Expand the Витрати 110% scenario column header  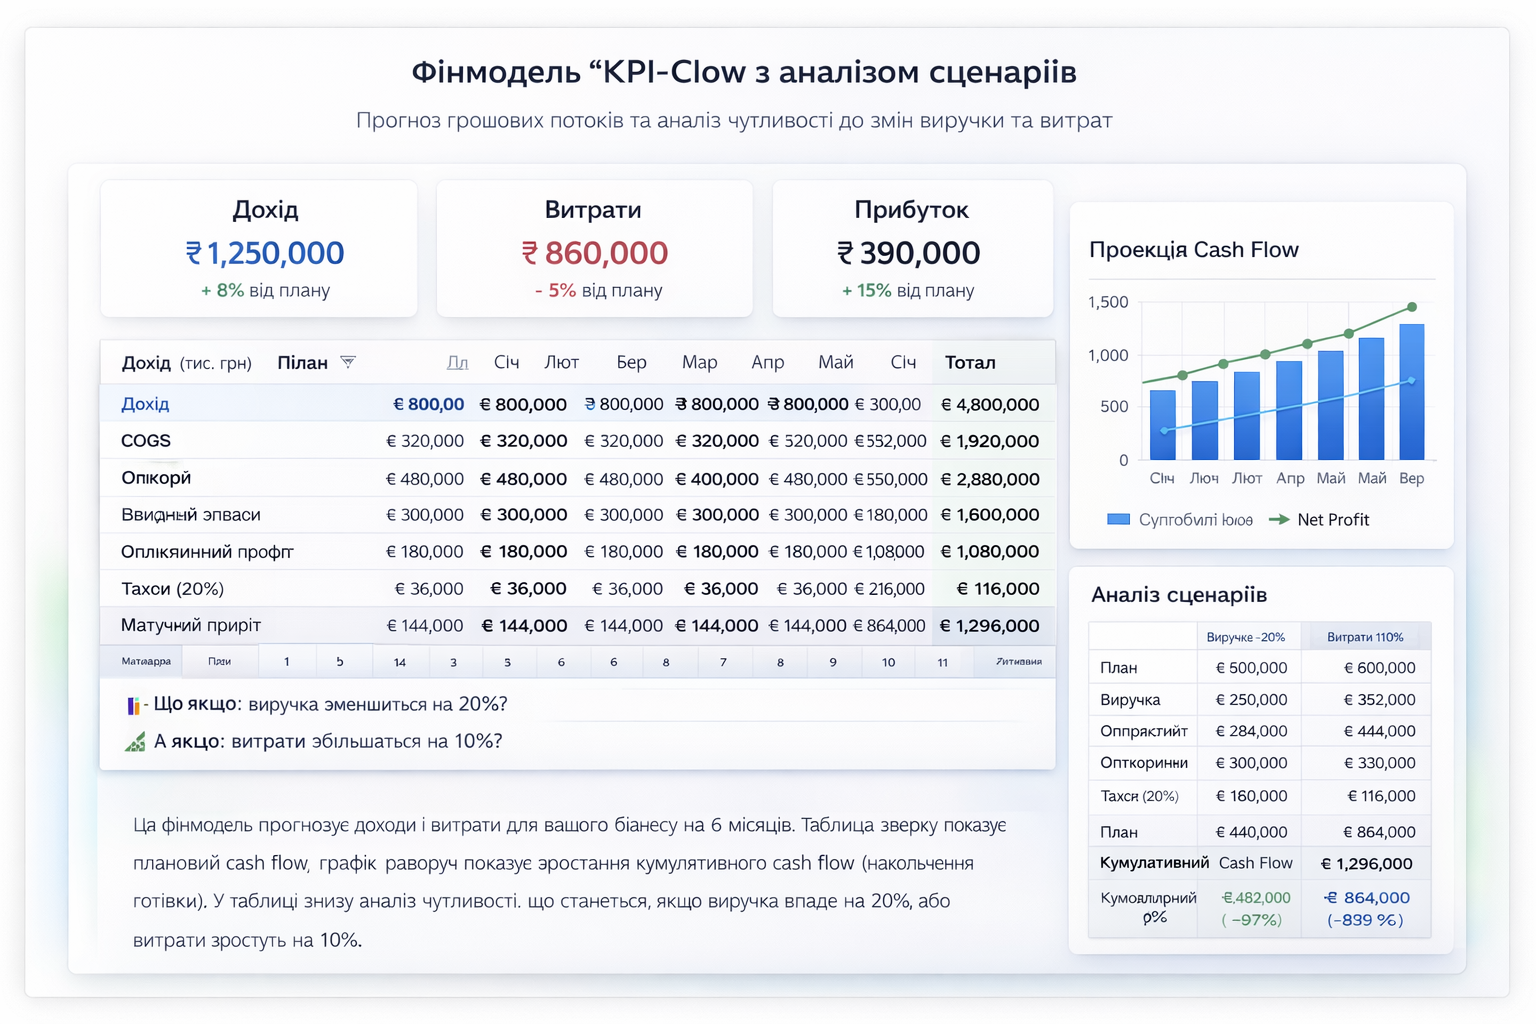tap(1366, 636)
